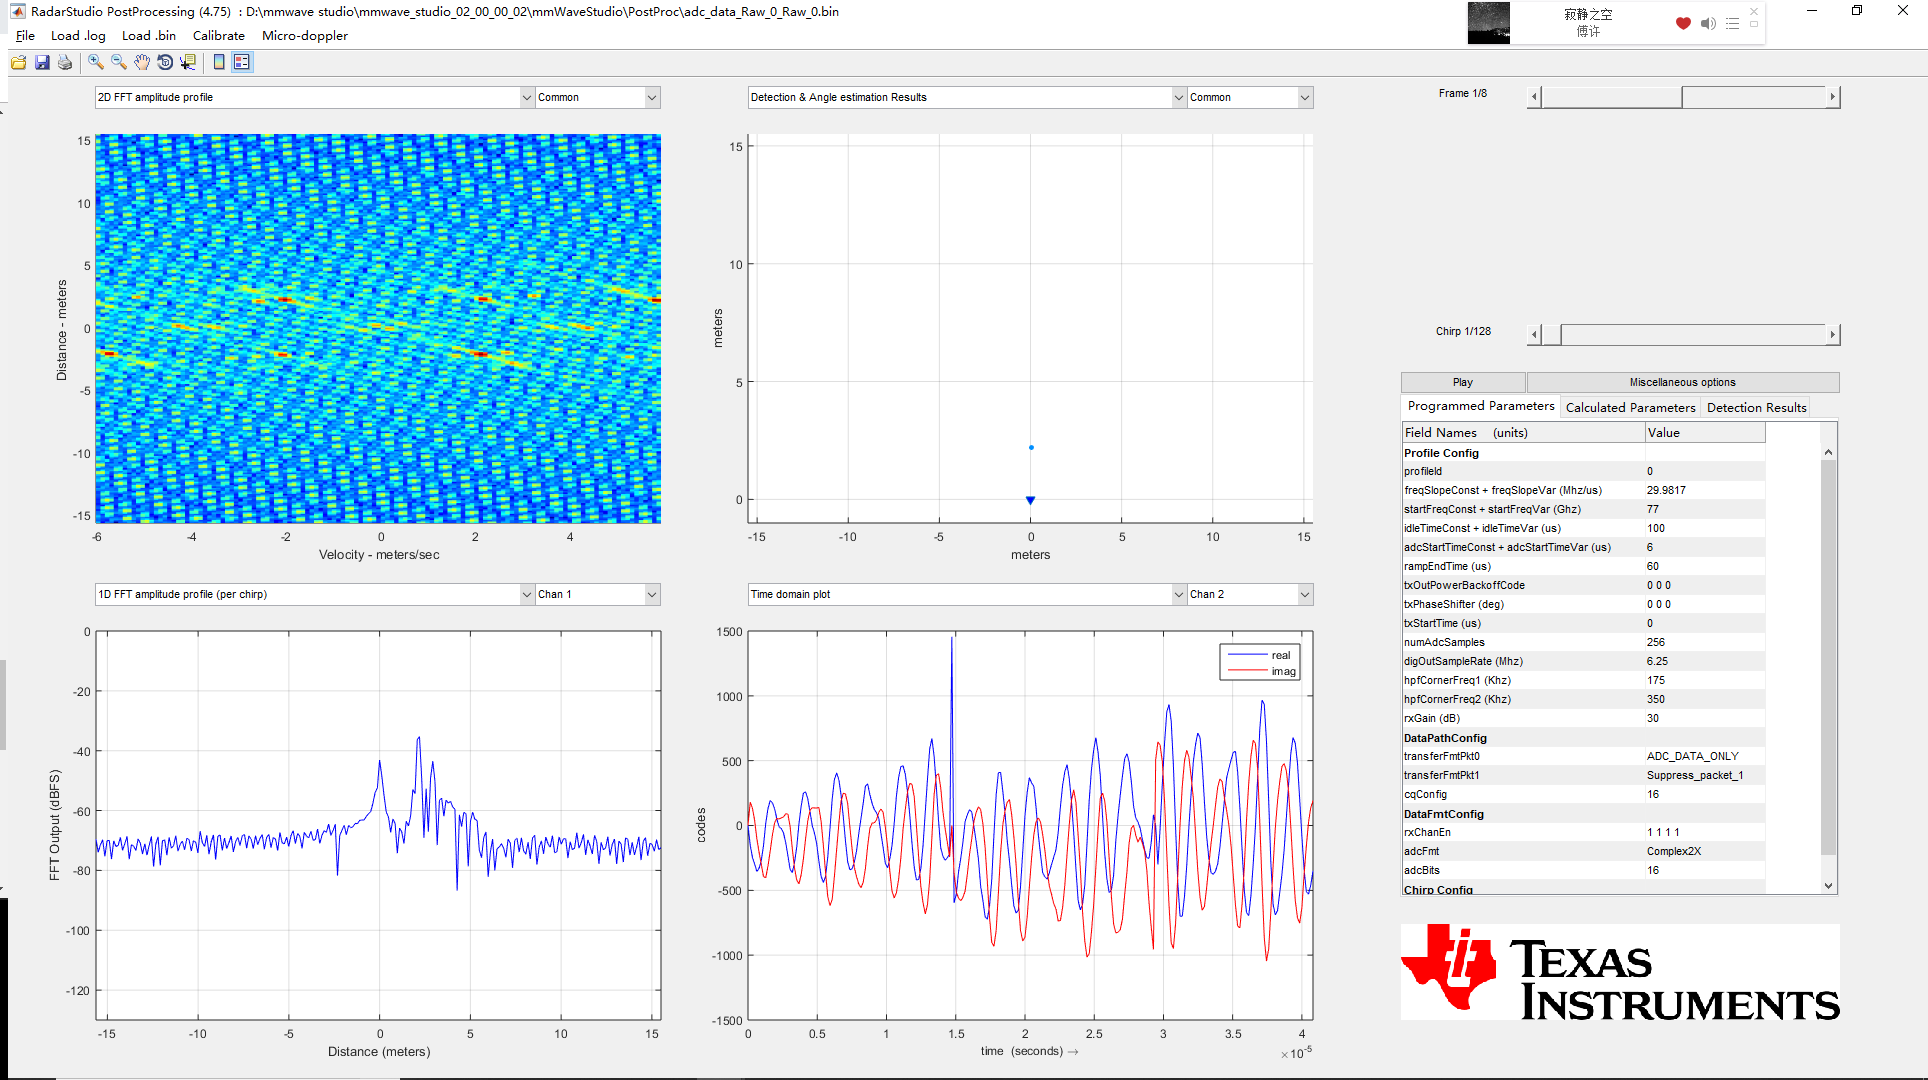This screenshot has width=1928, height=1080.
Task: Open the Micro-doppler menu
Action: [304, 36]
